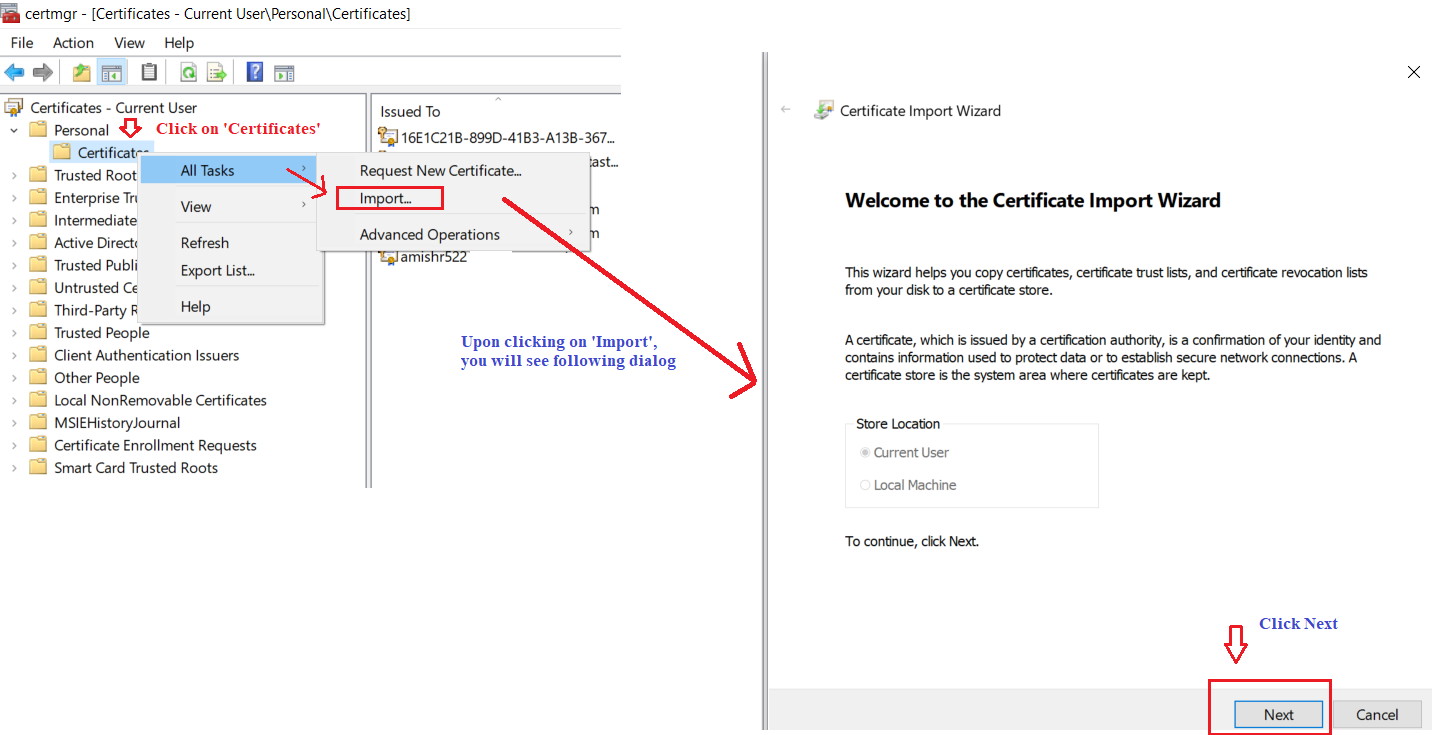
Task: Collapse the Personal folder node
Action: tap(14, 129)
